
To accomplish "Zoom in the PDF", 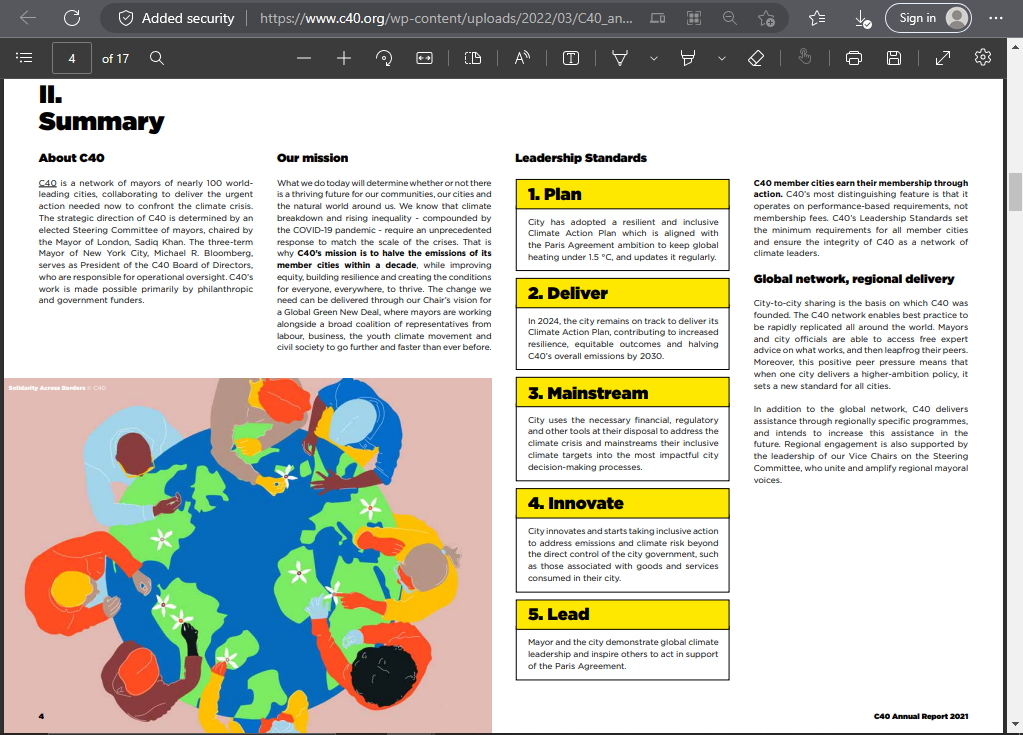I will [344, 58].
